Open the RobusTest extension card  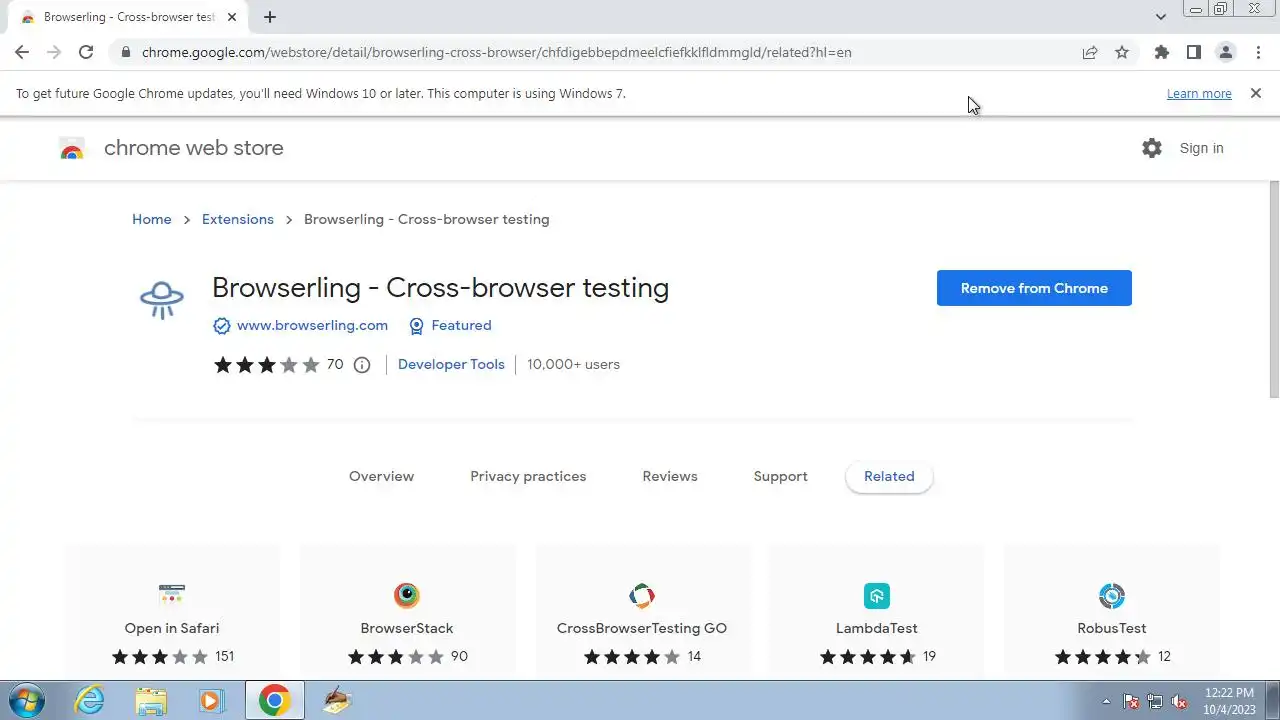pos(1112,613)
